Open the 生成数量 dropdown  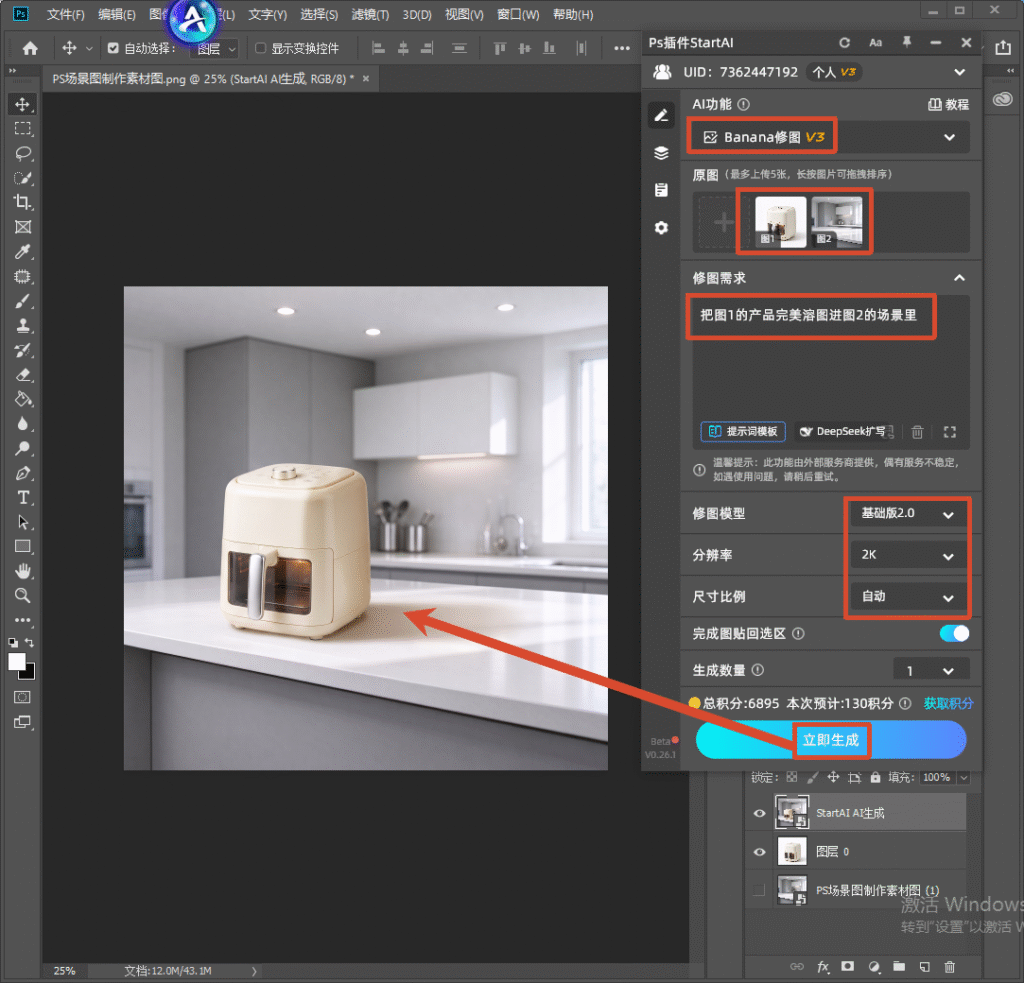tap(931, 671)
